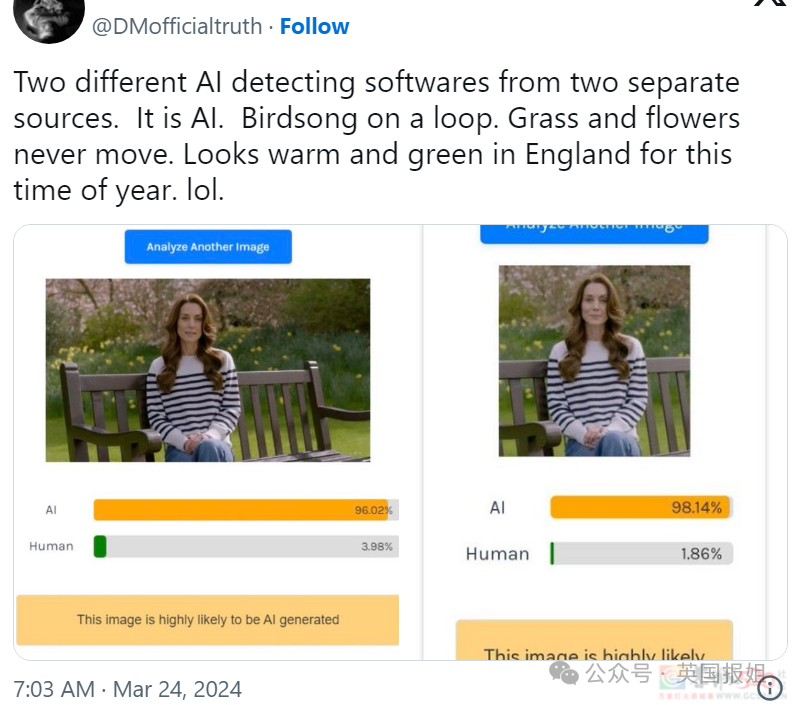Follow the tweet author

(314, 26)
